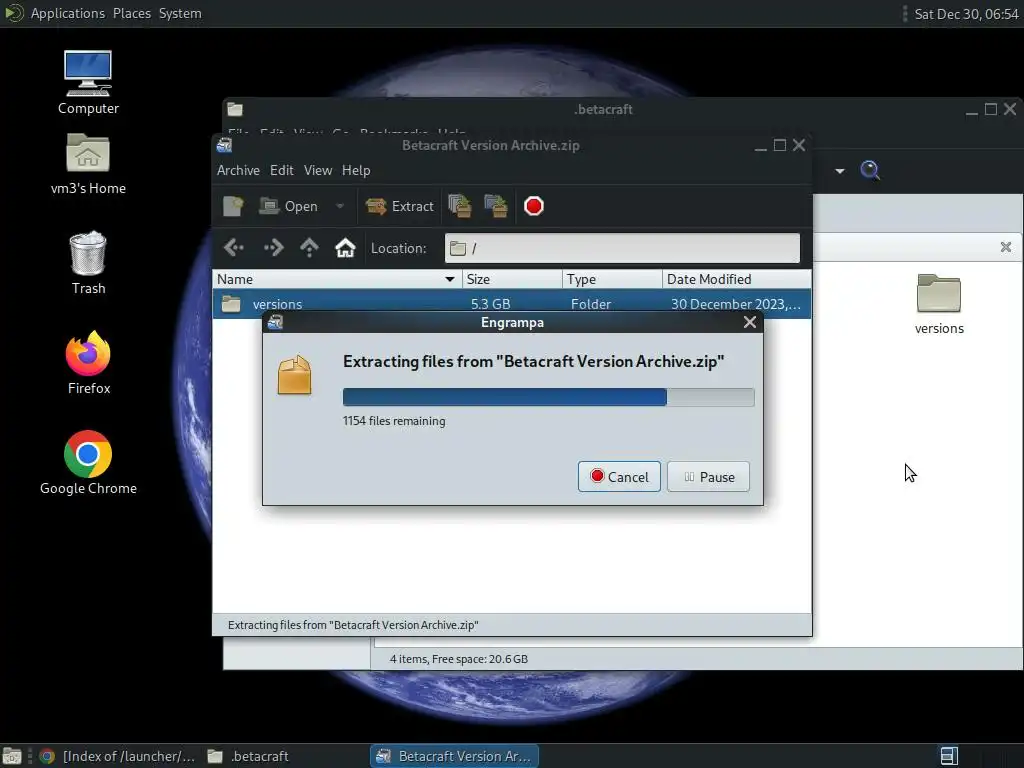Screen dimensions: 1024x768
Task: Click the 5.3 GB size cell
Action: 490,304
